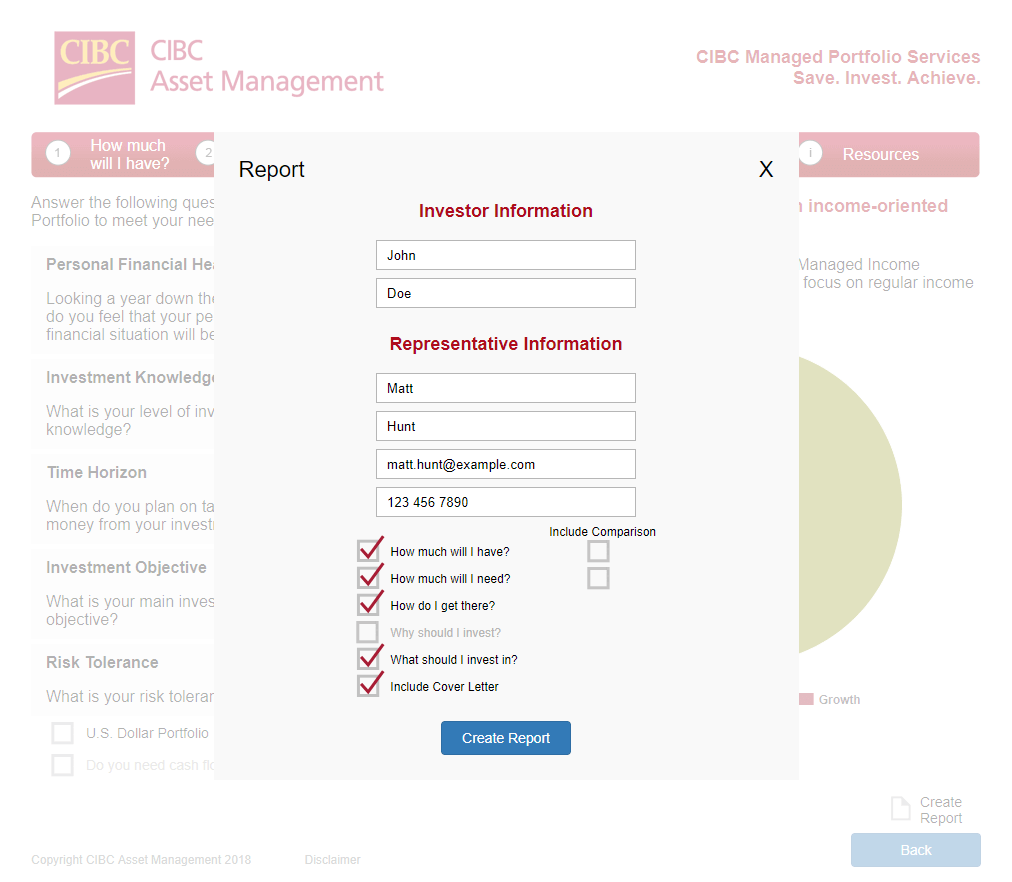Viewport: 1012px width, 882px height.
Task: Uncheck 'What should I invest in?' checkbox
Action: (369, 659)
